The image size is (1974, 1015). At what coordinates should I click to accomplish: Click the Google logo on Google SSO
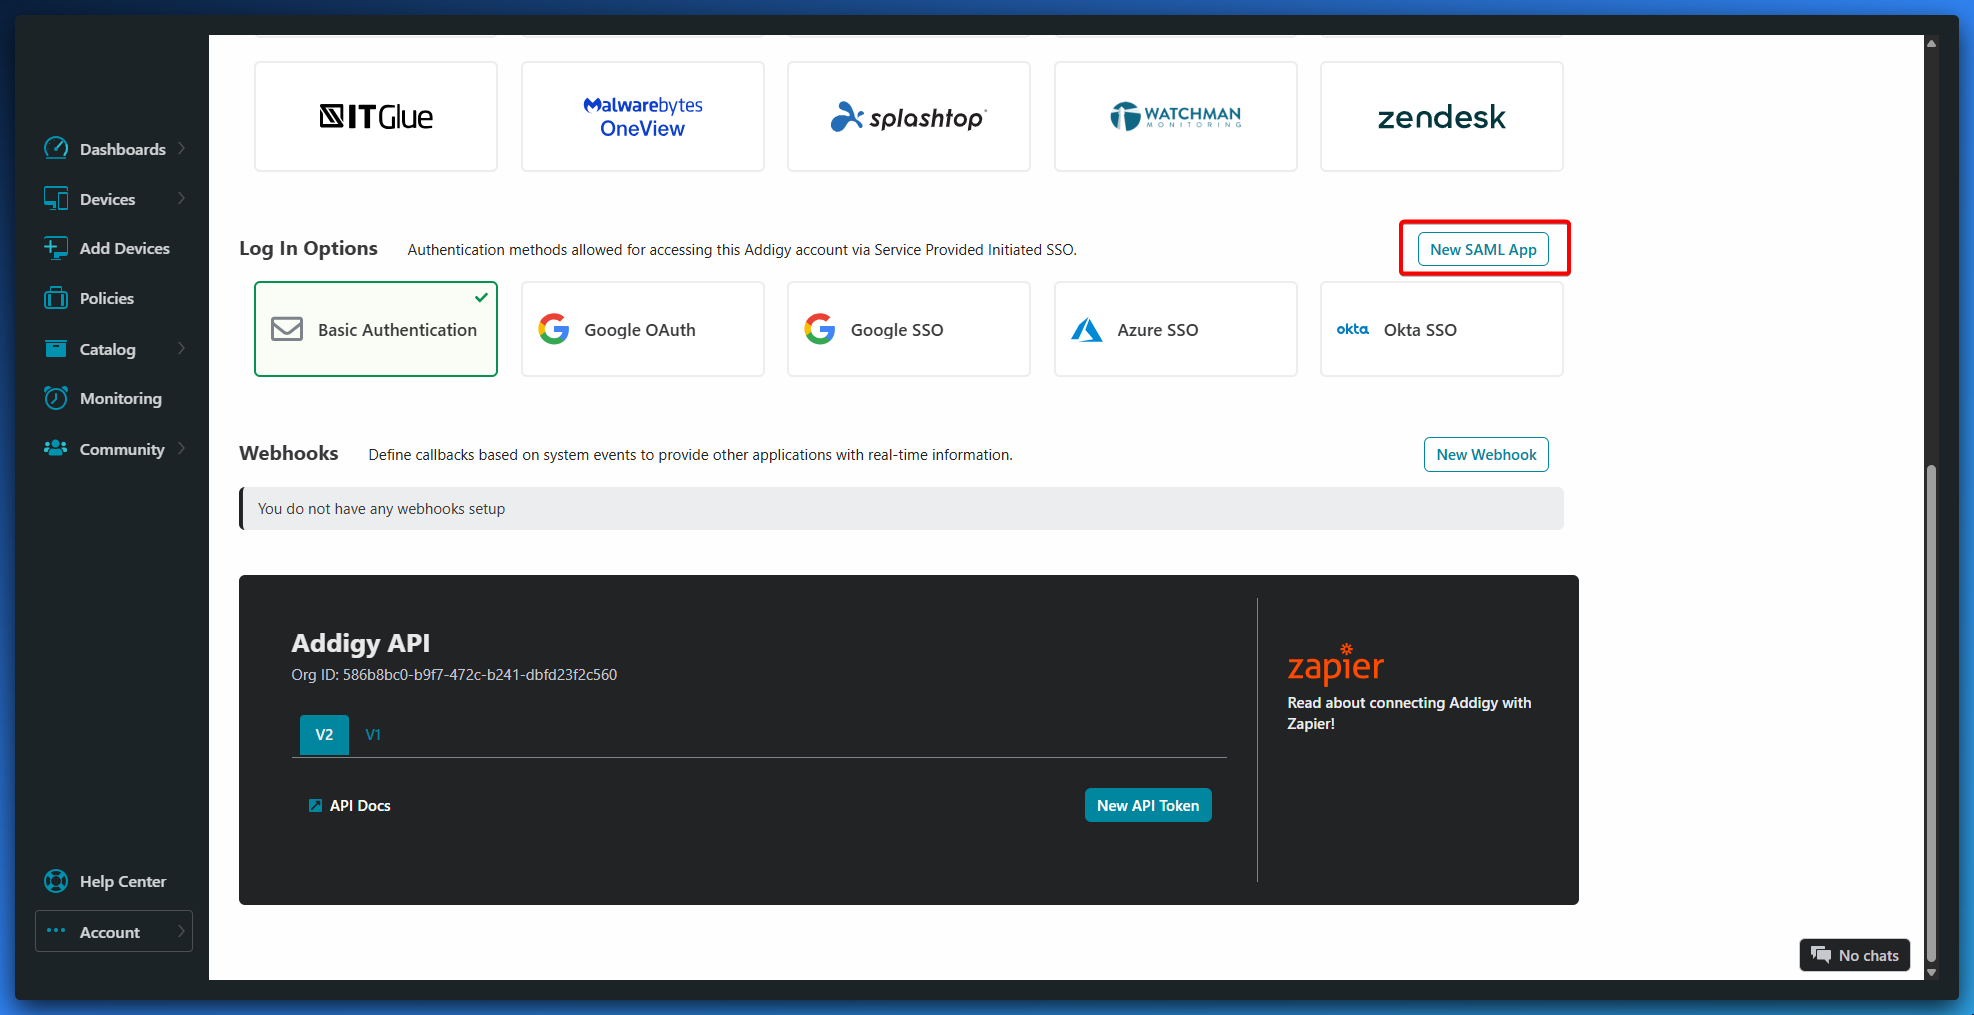pos(820,329)
